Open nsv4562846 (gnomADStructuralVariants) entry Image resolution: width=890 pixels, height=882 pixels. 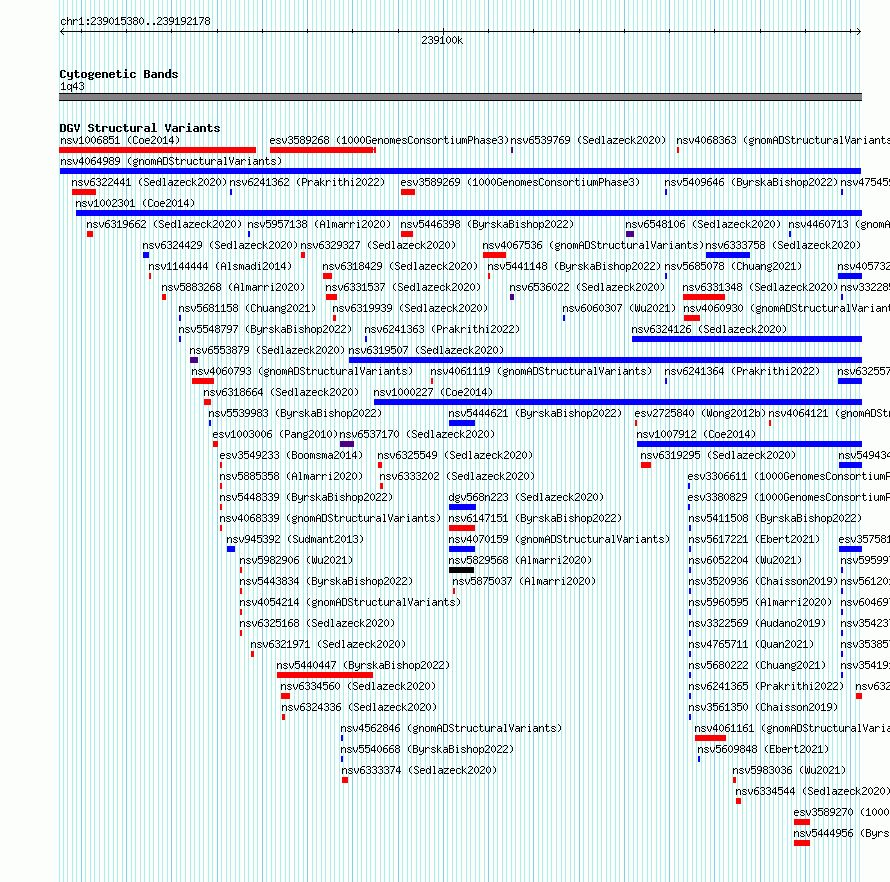click(451, 728)
